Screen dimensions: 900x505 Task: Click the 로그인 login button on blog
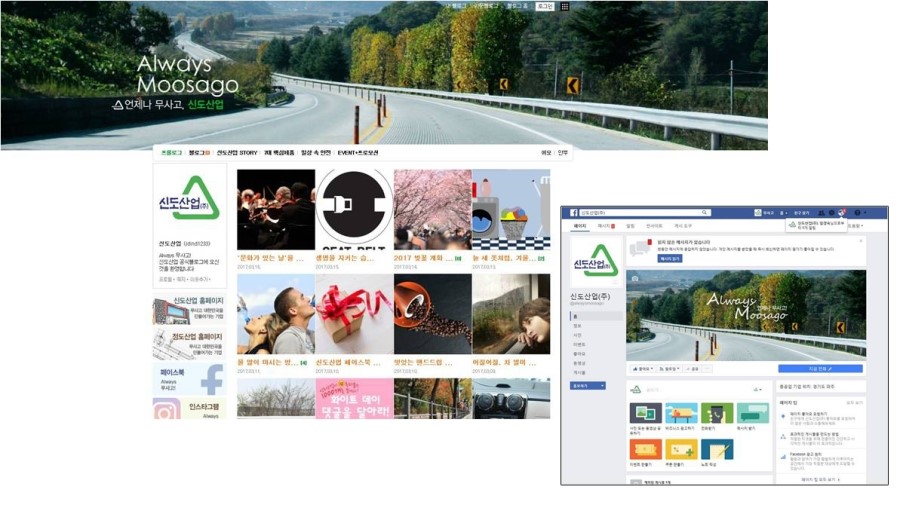point(544,6)
